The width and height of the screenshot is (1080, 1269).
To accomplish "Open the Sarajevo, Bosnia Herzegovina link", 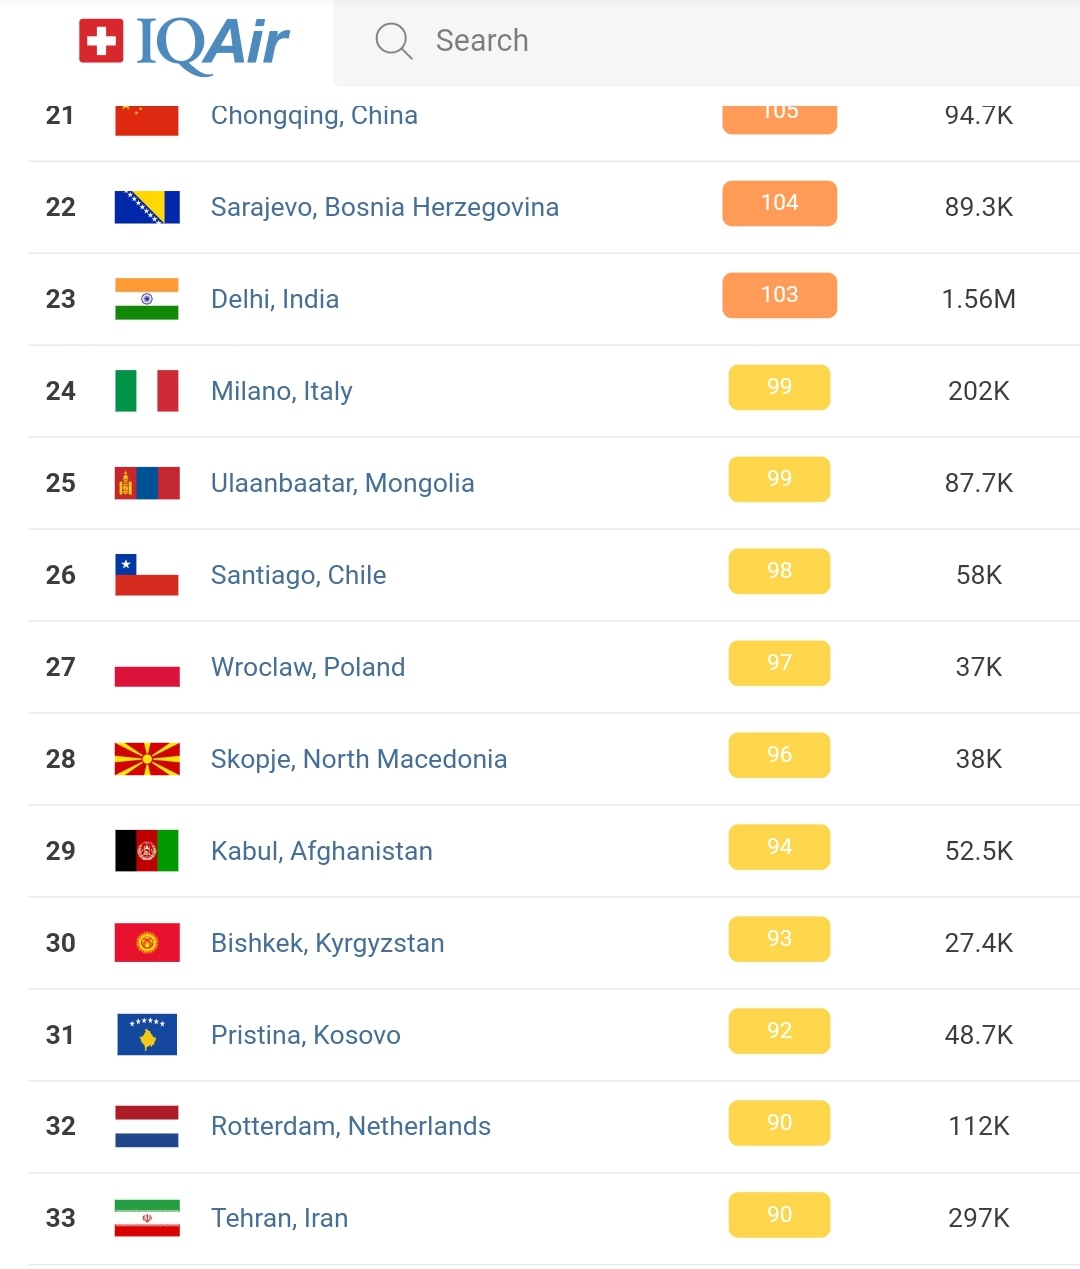I will [384, 207].
